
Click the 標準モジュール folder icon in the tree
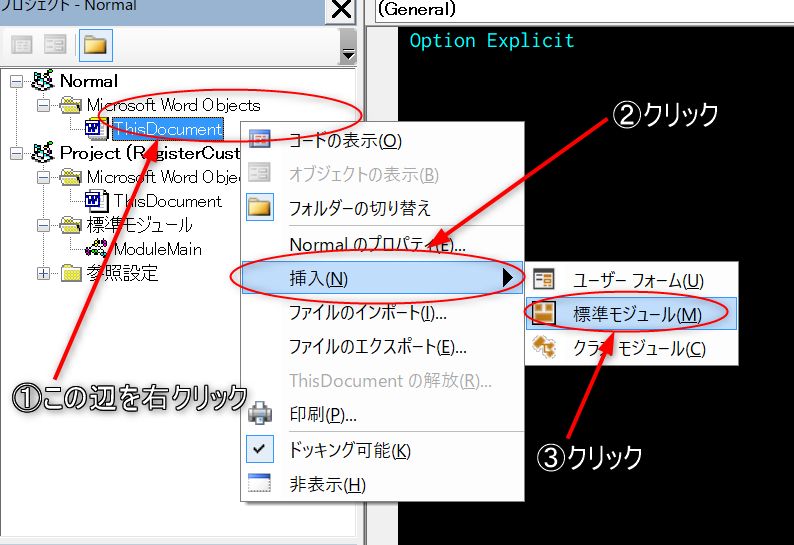(x=70, y=225)
